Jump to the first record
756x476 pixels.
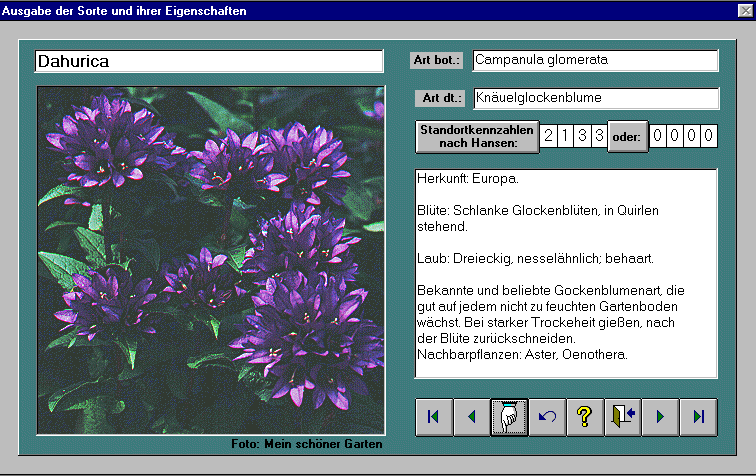433,416
